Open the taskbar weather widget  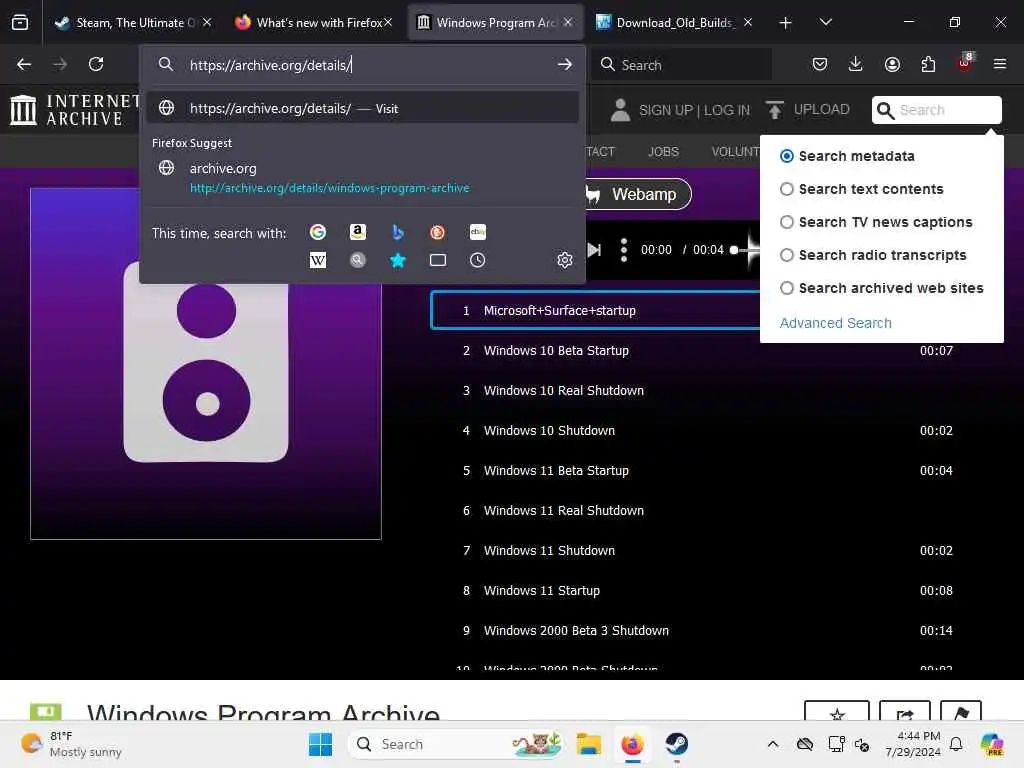(x=72, y=744)
